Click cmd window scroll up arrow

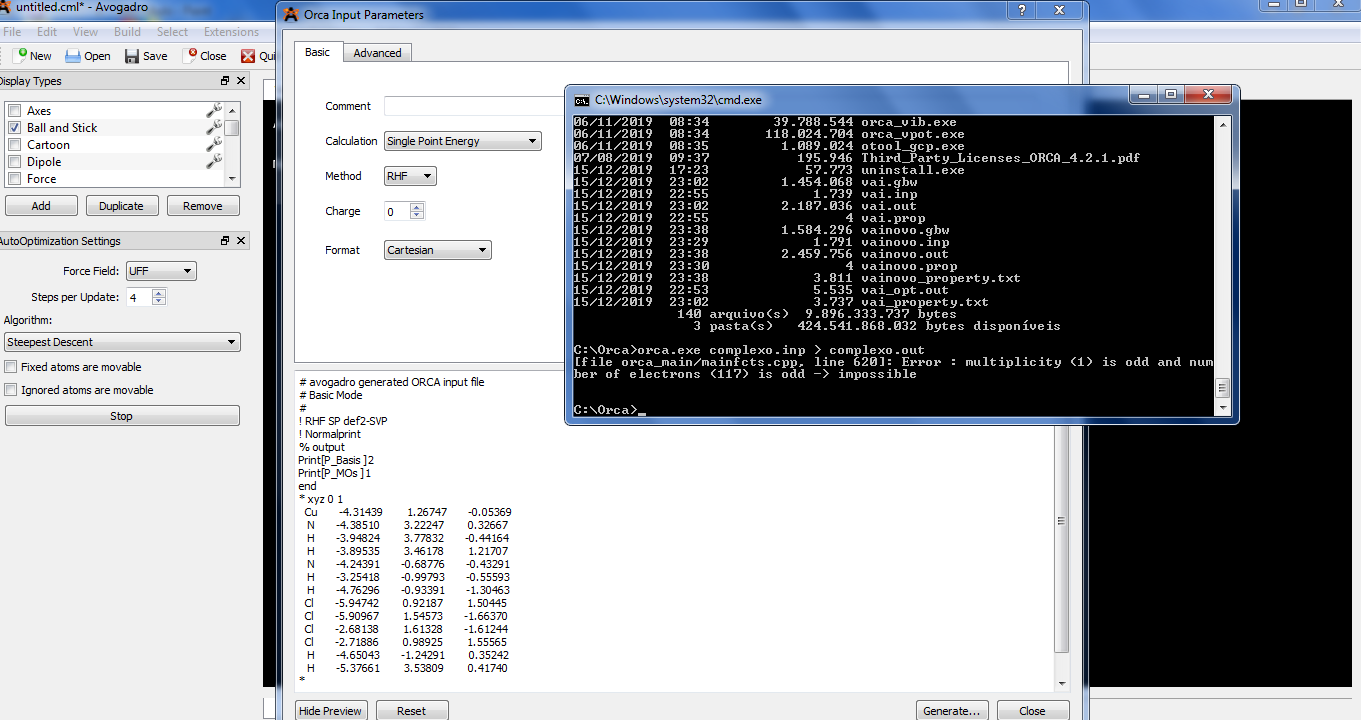(x=1221, y=124)
